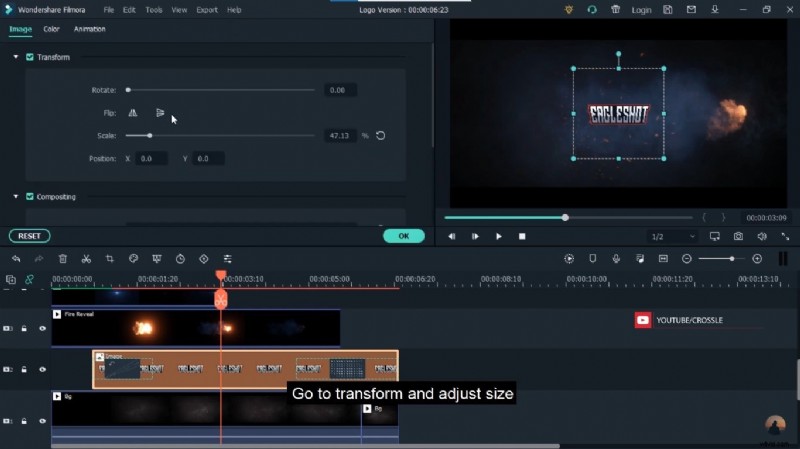Open the 1/2 preview quality dropdown
Screen dimensions: 800x449
(671, 237)
